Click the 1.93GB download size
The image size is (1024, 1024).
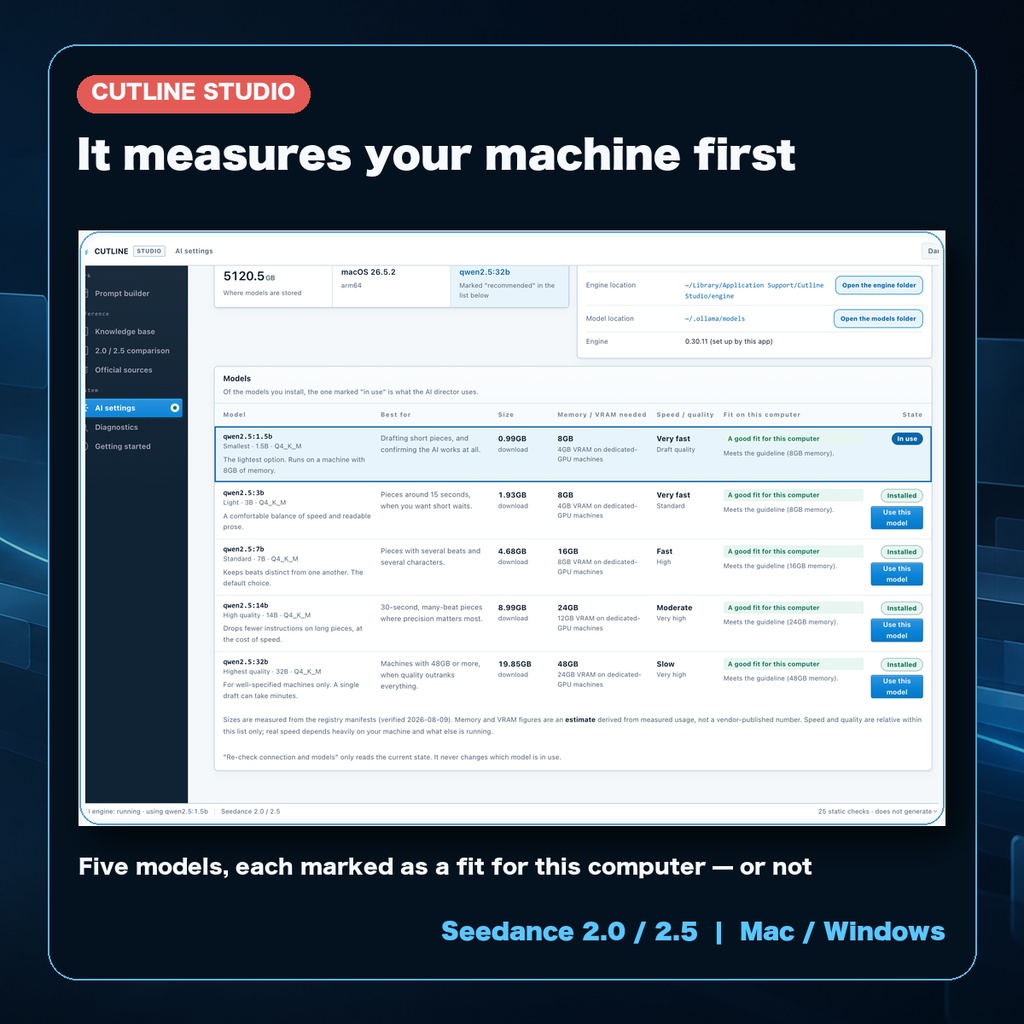point(512,495)
